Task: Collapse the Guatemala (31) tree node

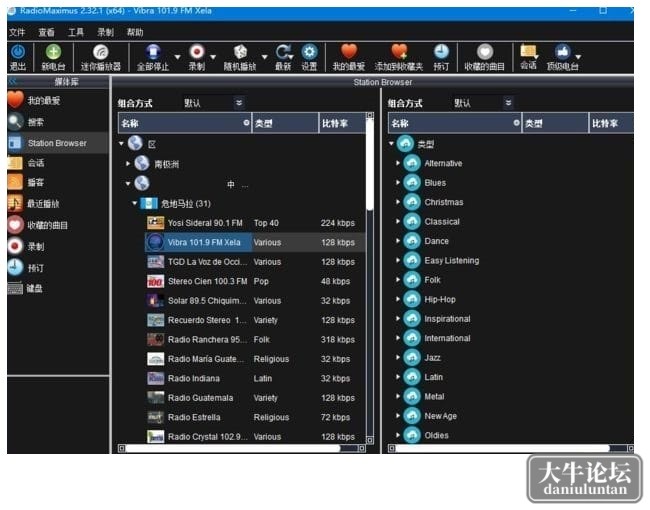Action: coord(134,203)
